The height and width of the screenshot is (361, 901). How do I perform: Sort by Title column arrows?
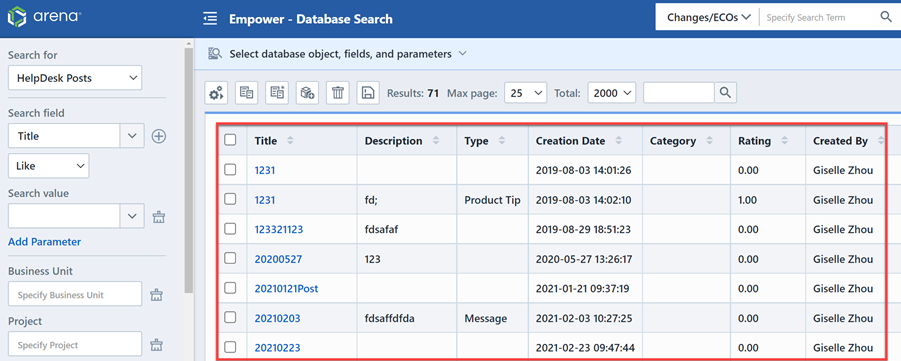pyautogui.click(x=290, y=141)
